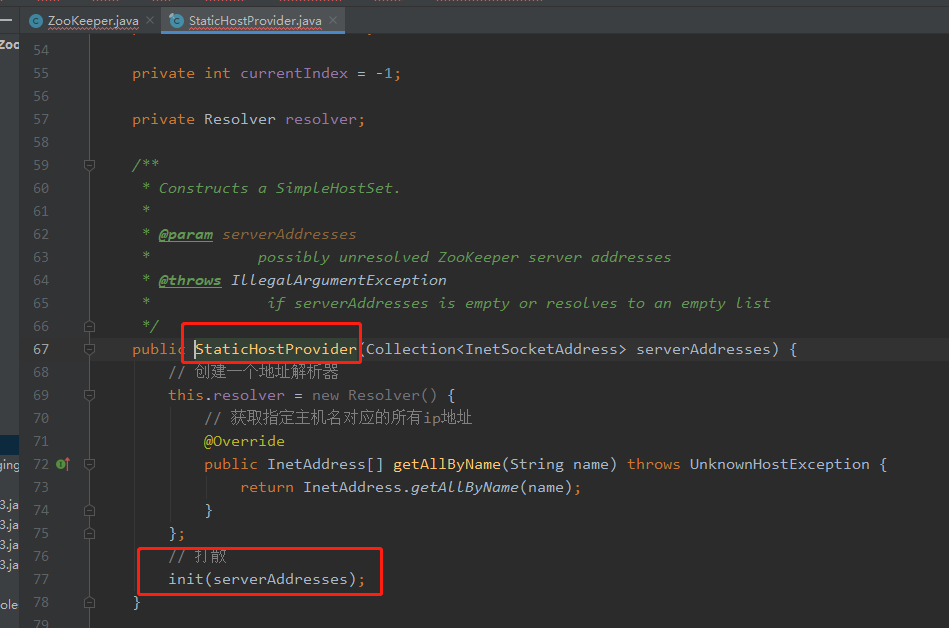The image size is (949, 628).
Task: Close the ZooKeeper.java tab
Action: (x=150, y=21)
